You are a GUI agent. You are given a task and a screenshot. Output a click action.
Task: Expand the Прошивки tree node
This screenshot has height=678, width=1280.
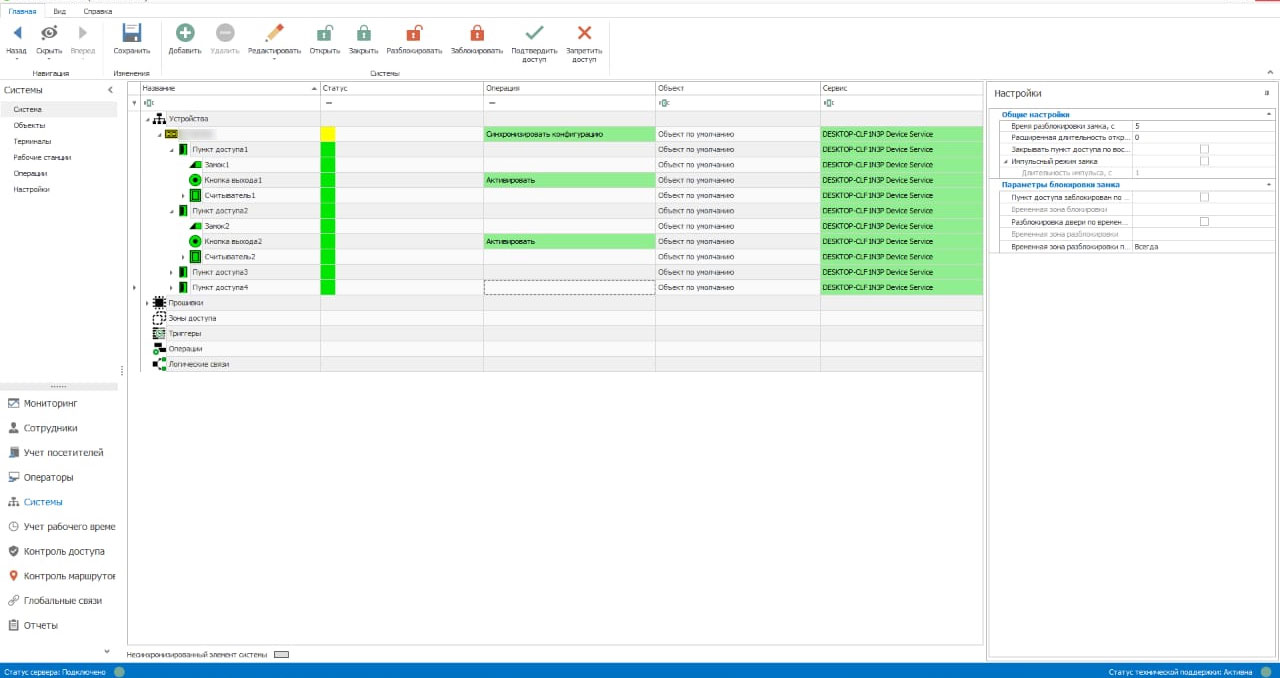148,303
